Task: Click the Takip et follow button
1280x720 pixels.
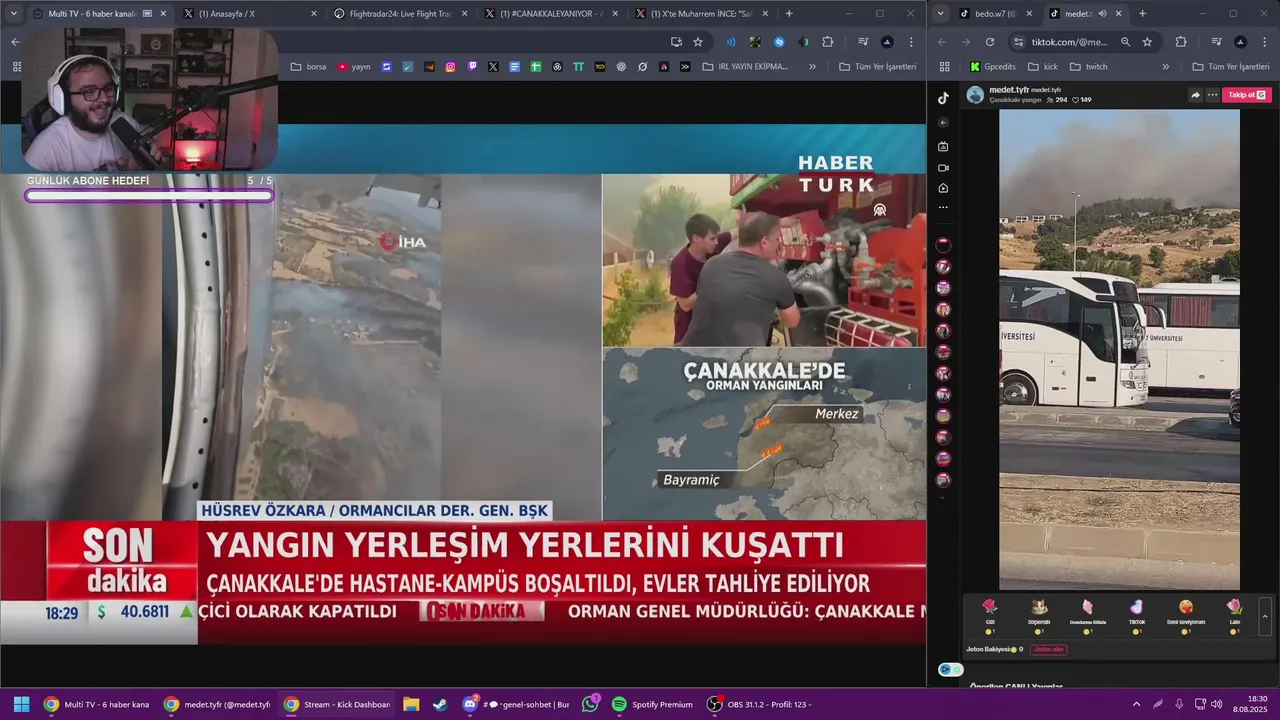Action: point(1246,95)
